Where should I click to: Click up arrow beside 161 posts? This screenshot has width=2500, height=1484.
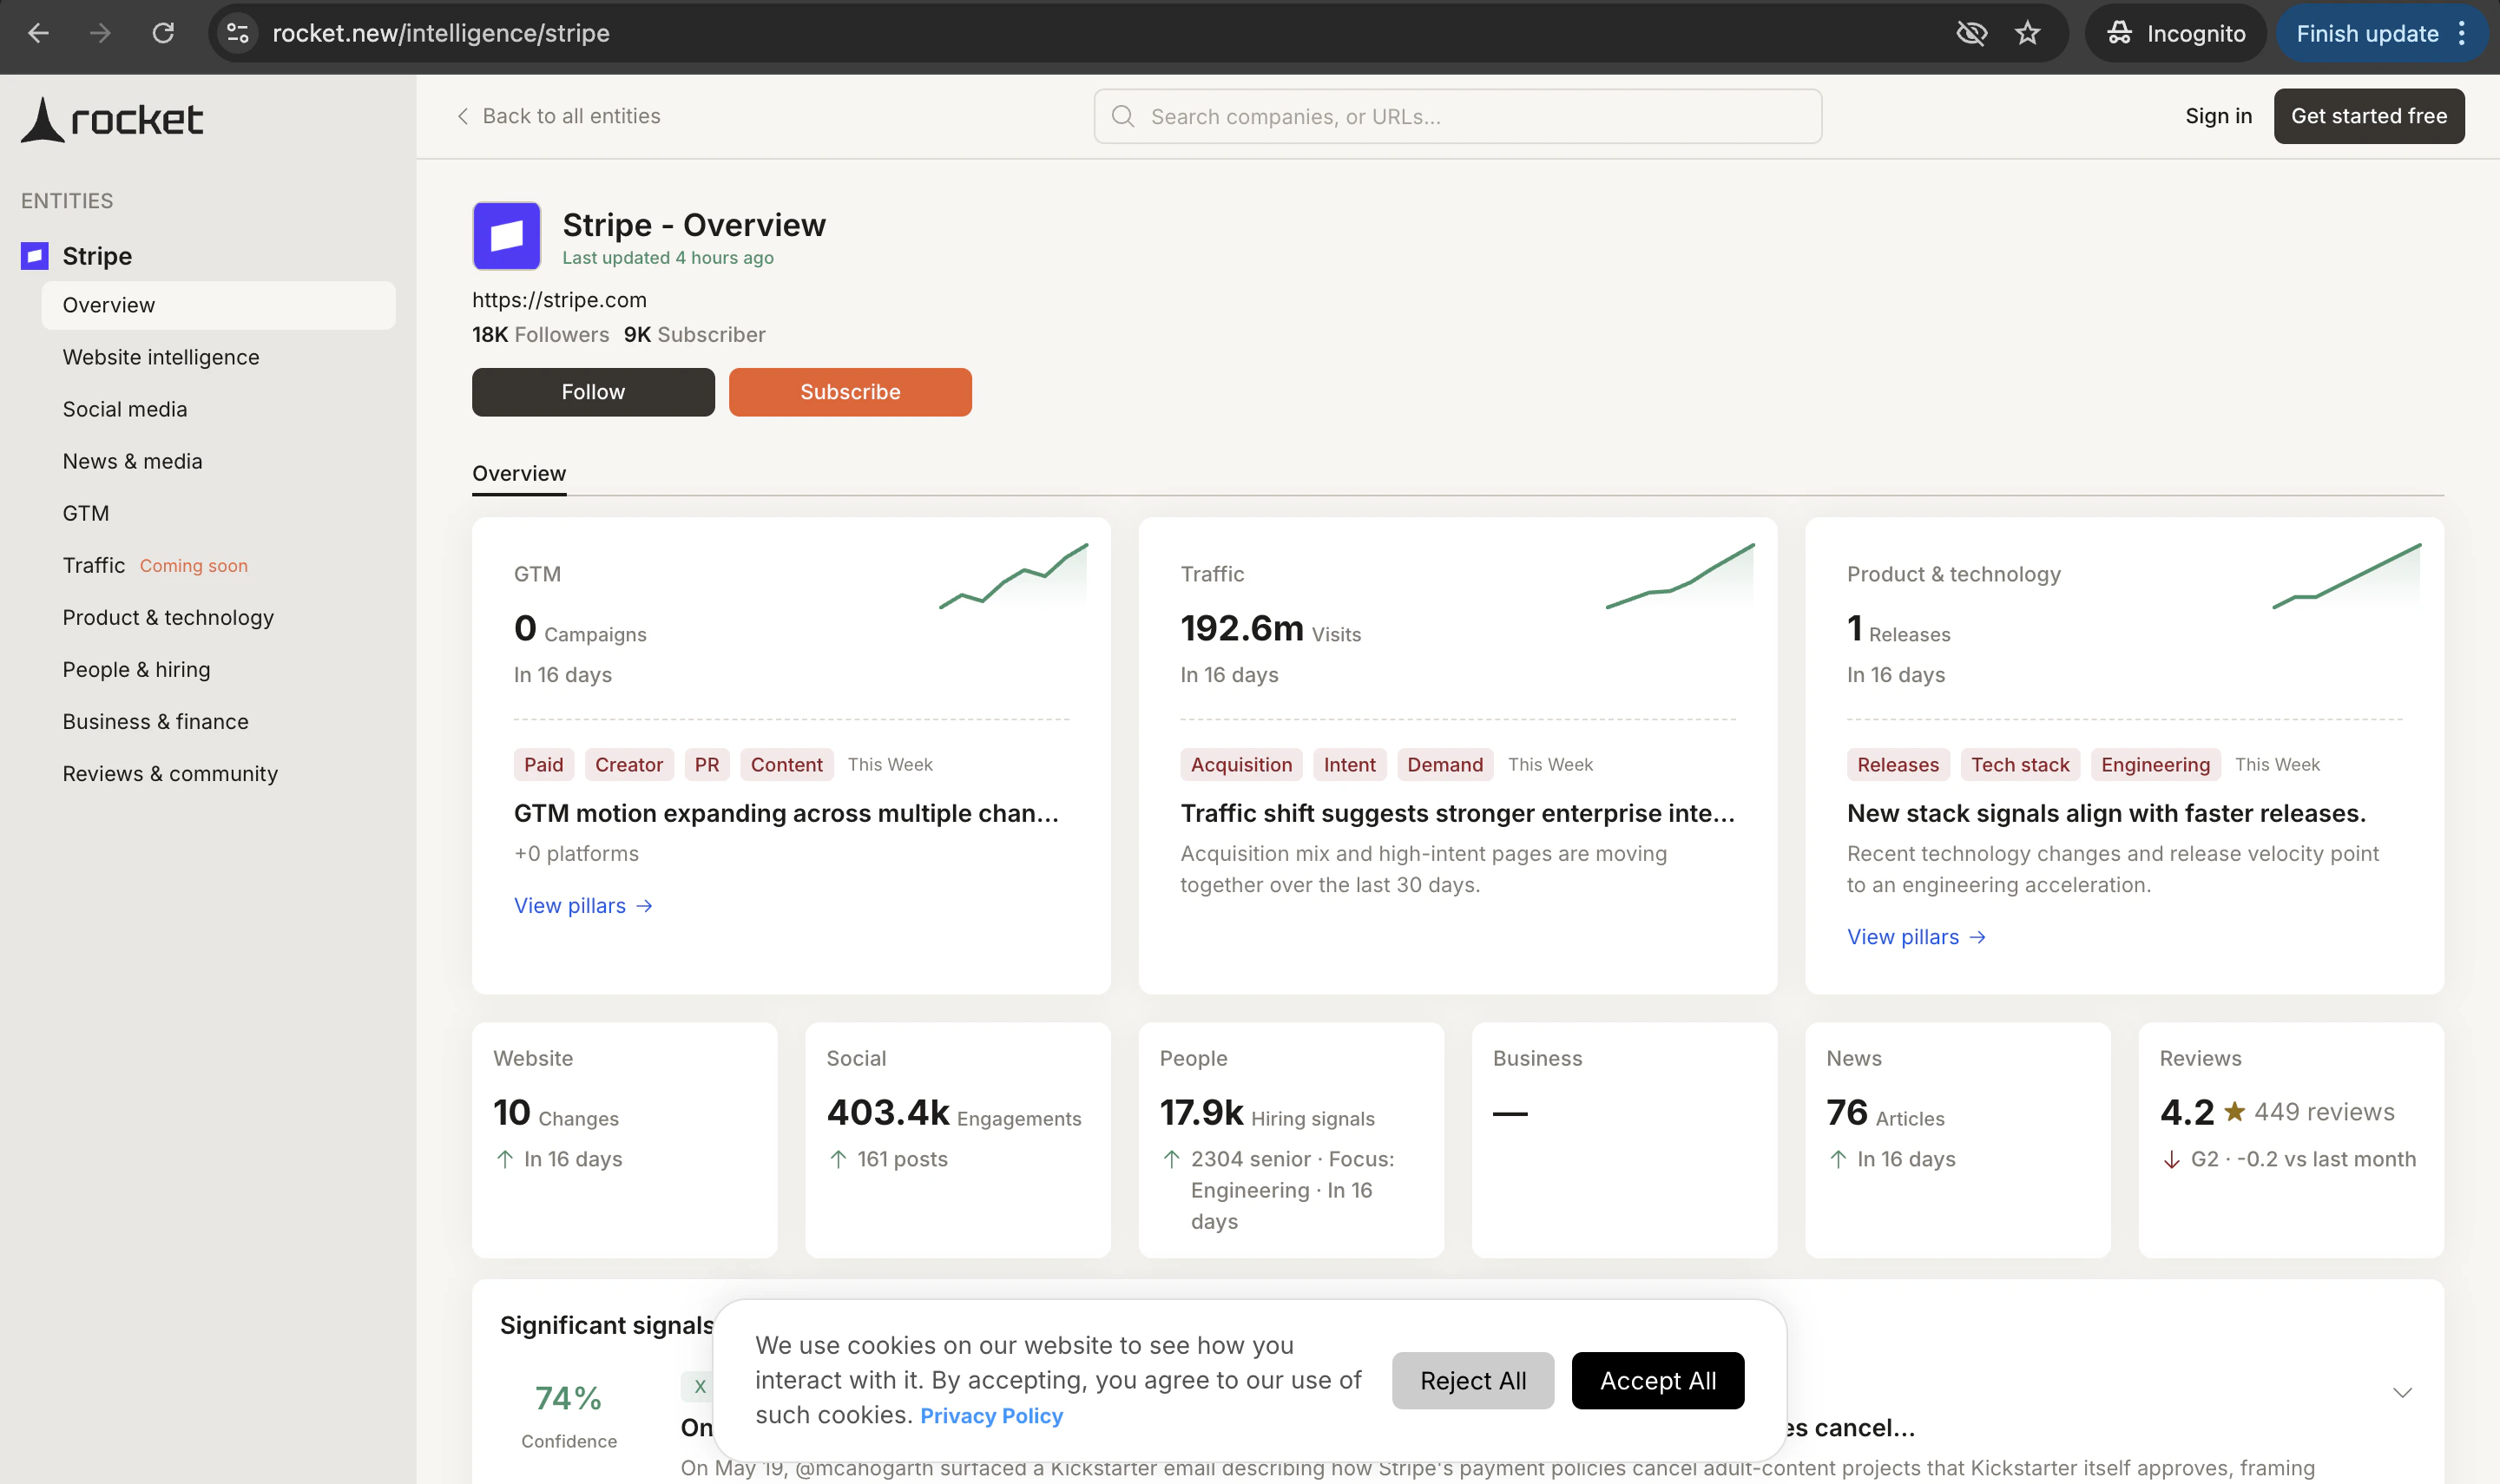pyautogui.click(x=838, y=1159)
